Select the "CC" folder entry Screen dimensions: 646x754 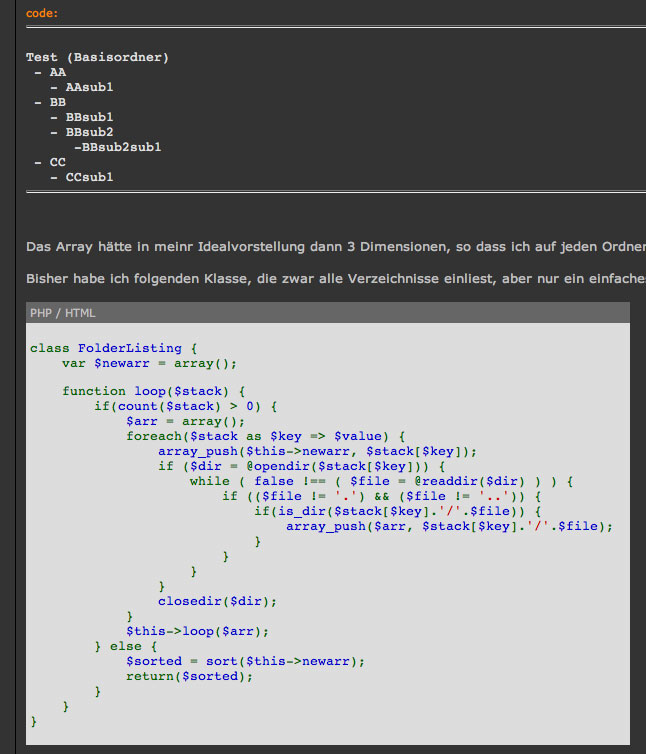click(57, 162)
